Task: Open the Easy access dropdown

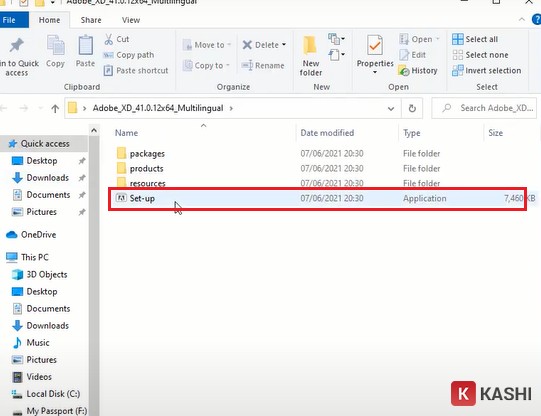Action: coord(336,55)
